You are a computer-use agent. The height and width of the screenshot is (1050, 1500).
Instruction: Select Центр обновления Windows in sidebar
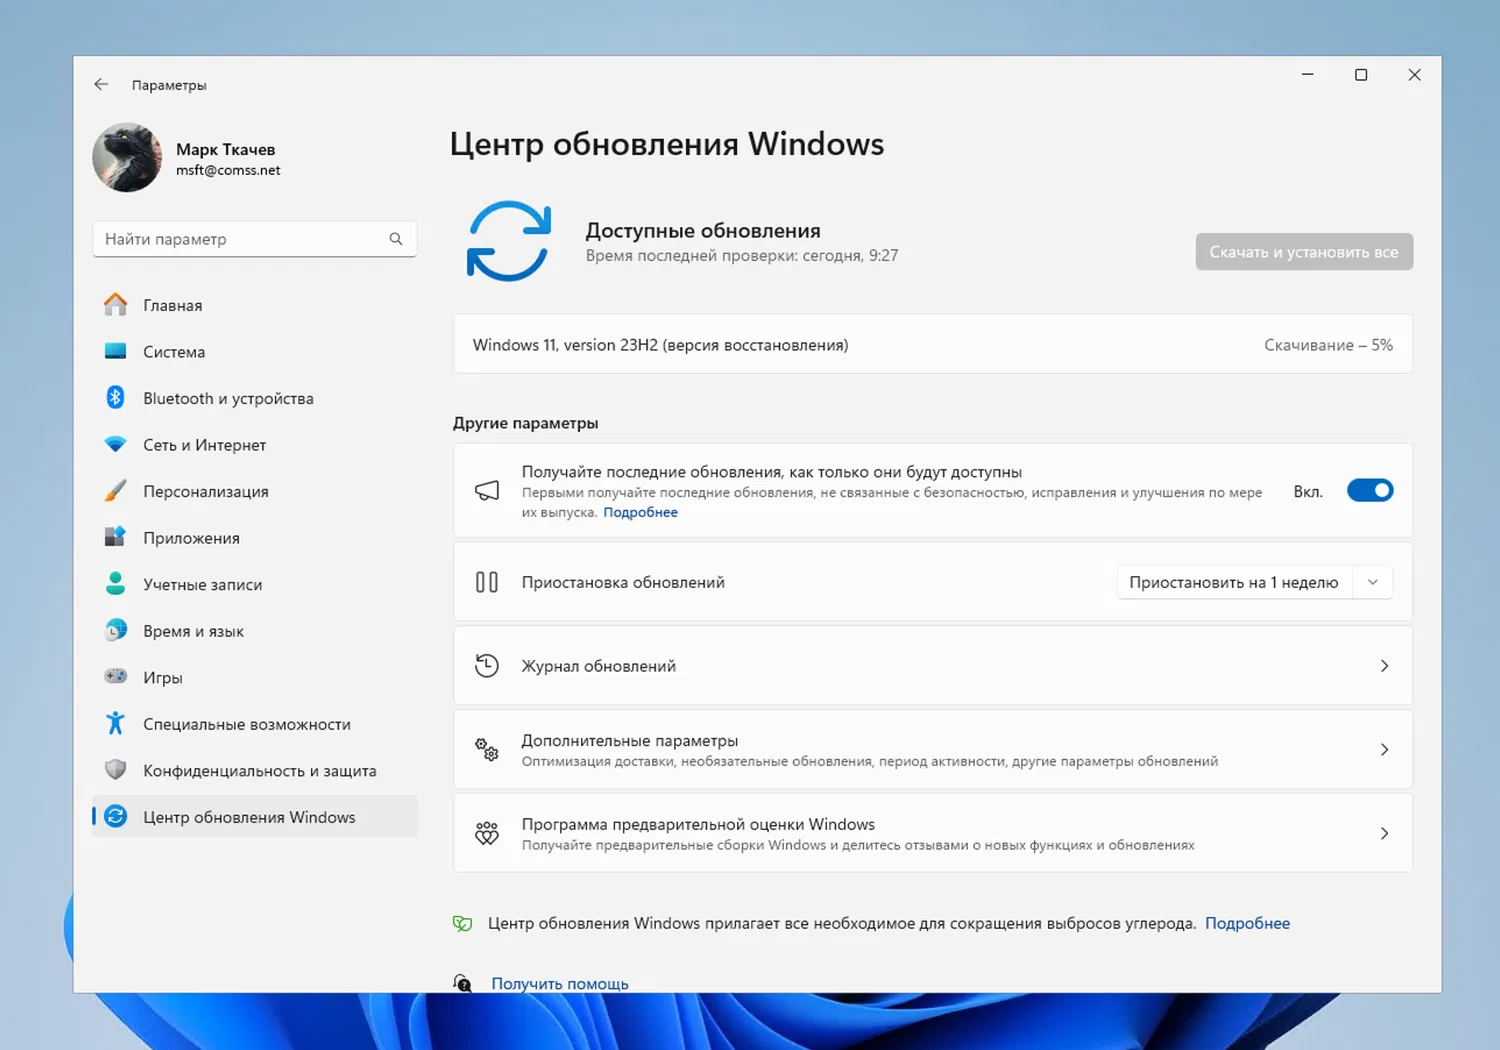tap(255, 817)
